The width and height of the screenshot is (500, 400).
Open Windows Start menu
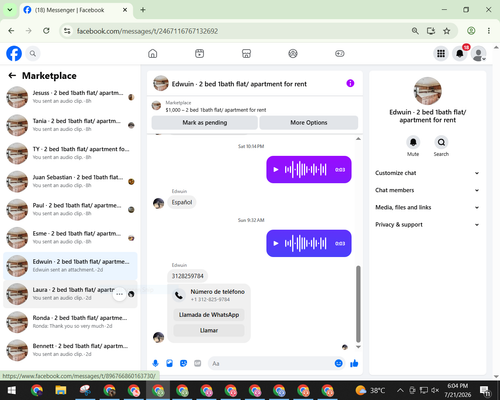12,390
